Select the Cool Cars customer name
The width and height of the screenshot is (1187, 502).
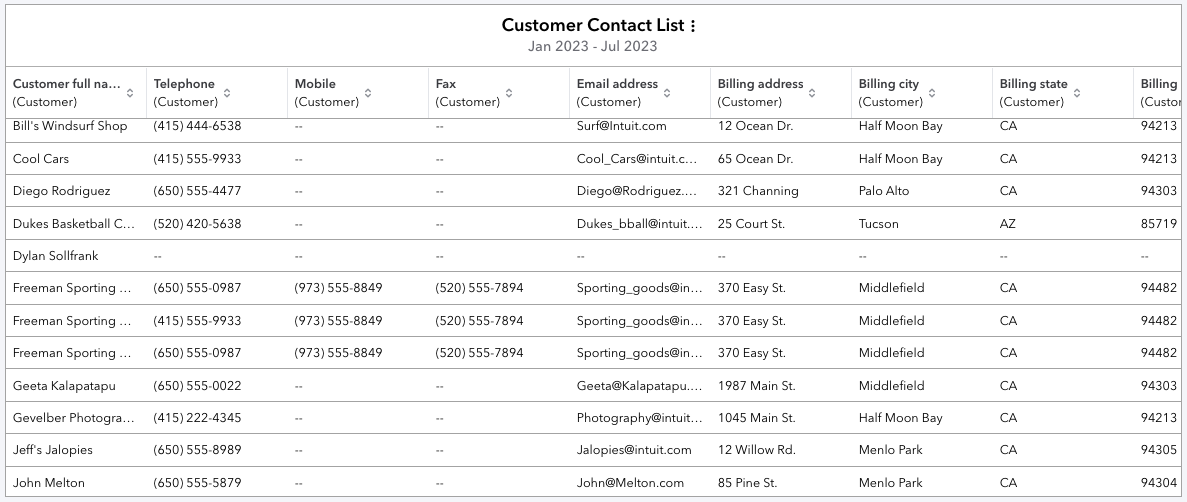(41, 159)
